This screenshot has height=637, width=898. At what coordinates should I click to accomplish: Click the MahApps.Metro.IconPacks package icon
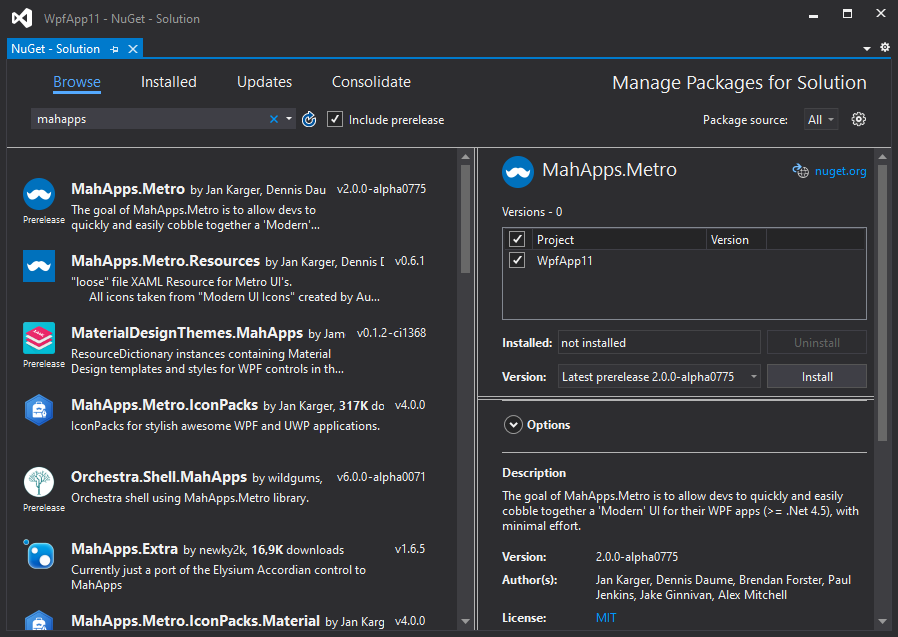tap(39, 410)
